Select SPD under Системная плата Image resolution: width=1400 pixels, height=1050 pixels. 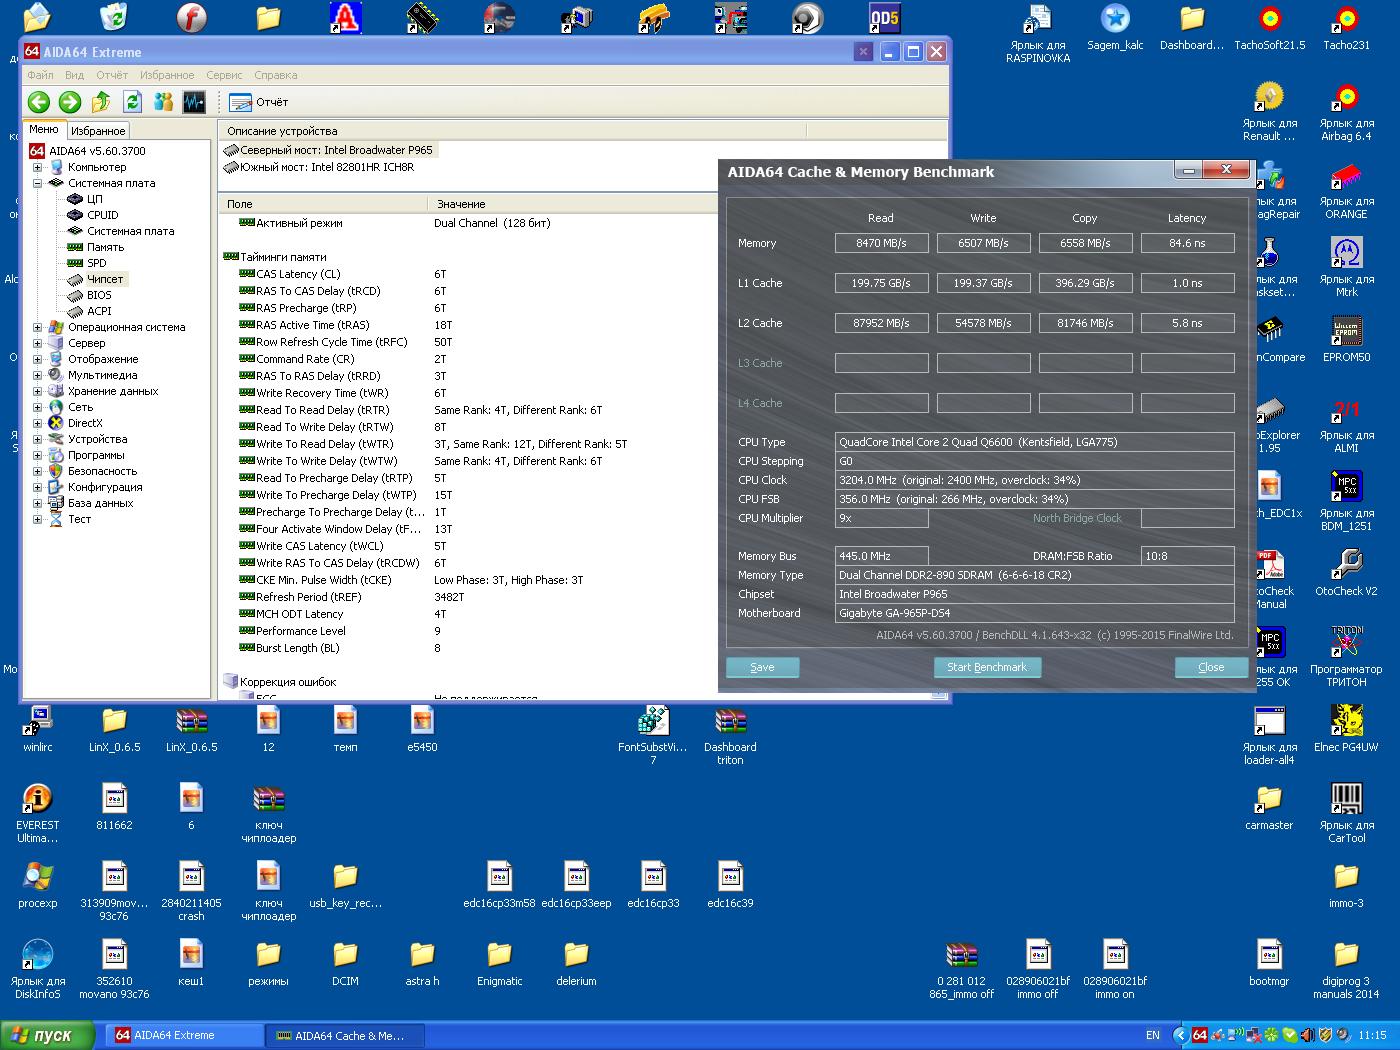96,263
